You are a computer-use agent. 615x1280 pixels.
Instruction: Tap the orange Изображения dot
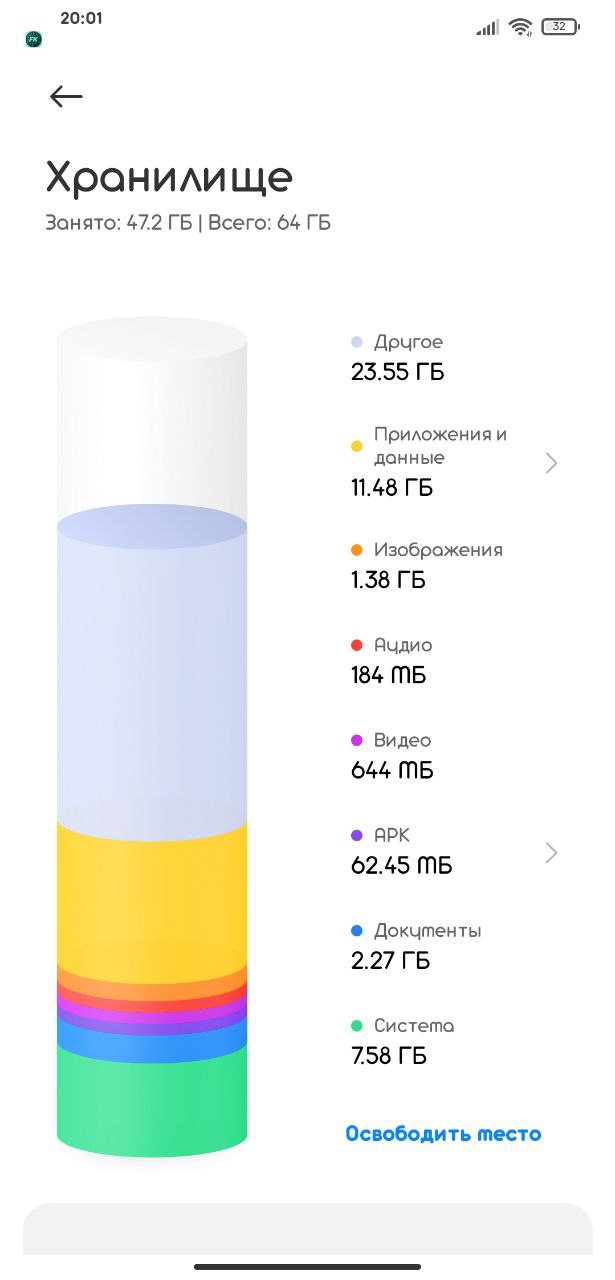357,551
